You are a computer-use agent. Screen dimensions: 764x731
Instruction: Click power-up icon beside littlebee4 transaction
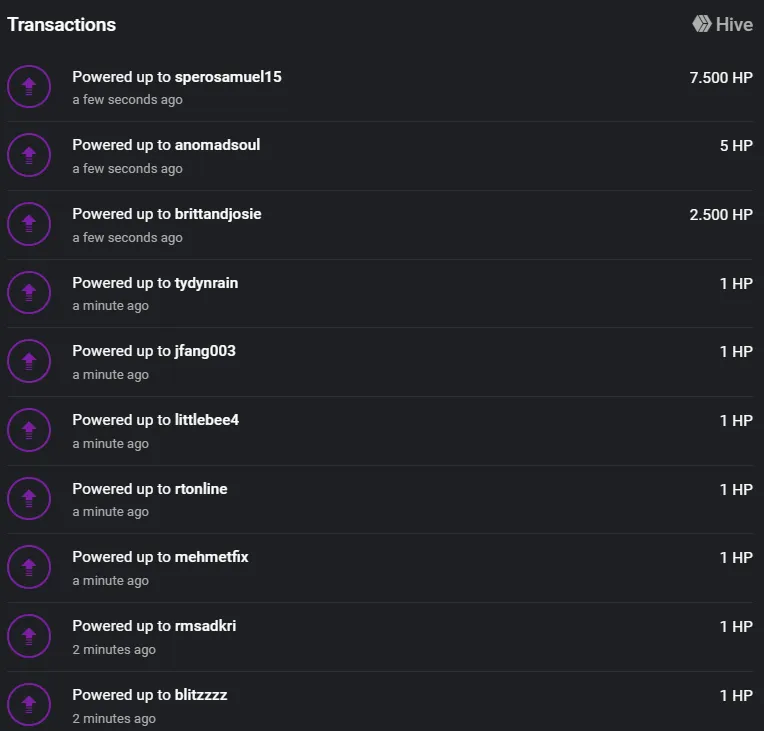tap(29, 430)
